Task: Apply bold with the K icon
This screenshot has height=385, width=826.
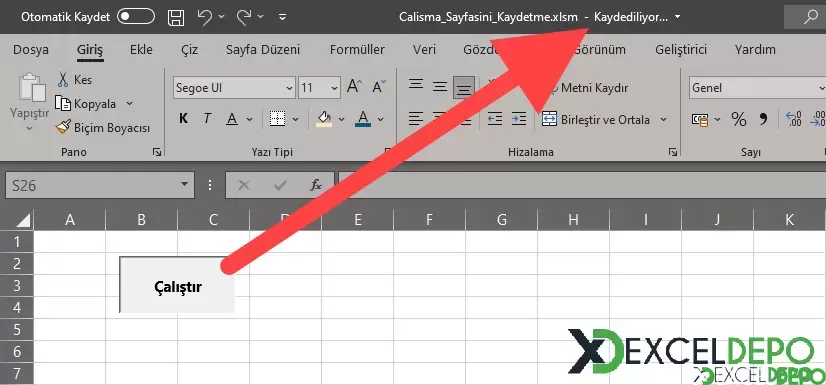Action: pyautogui.click(x=183, y=119)
